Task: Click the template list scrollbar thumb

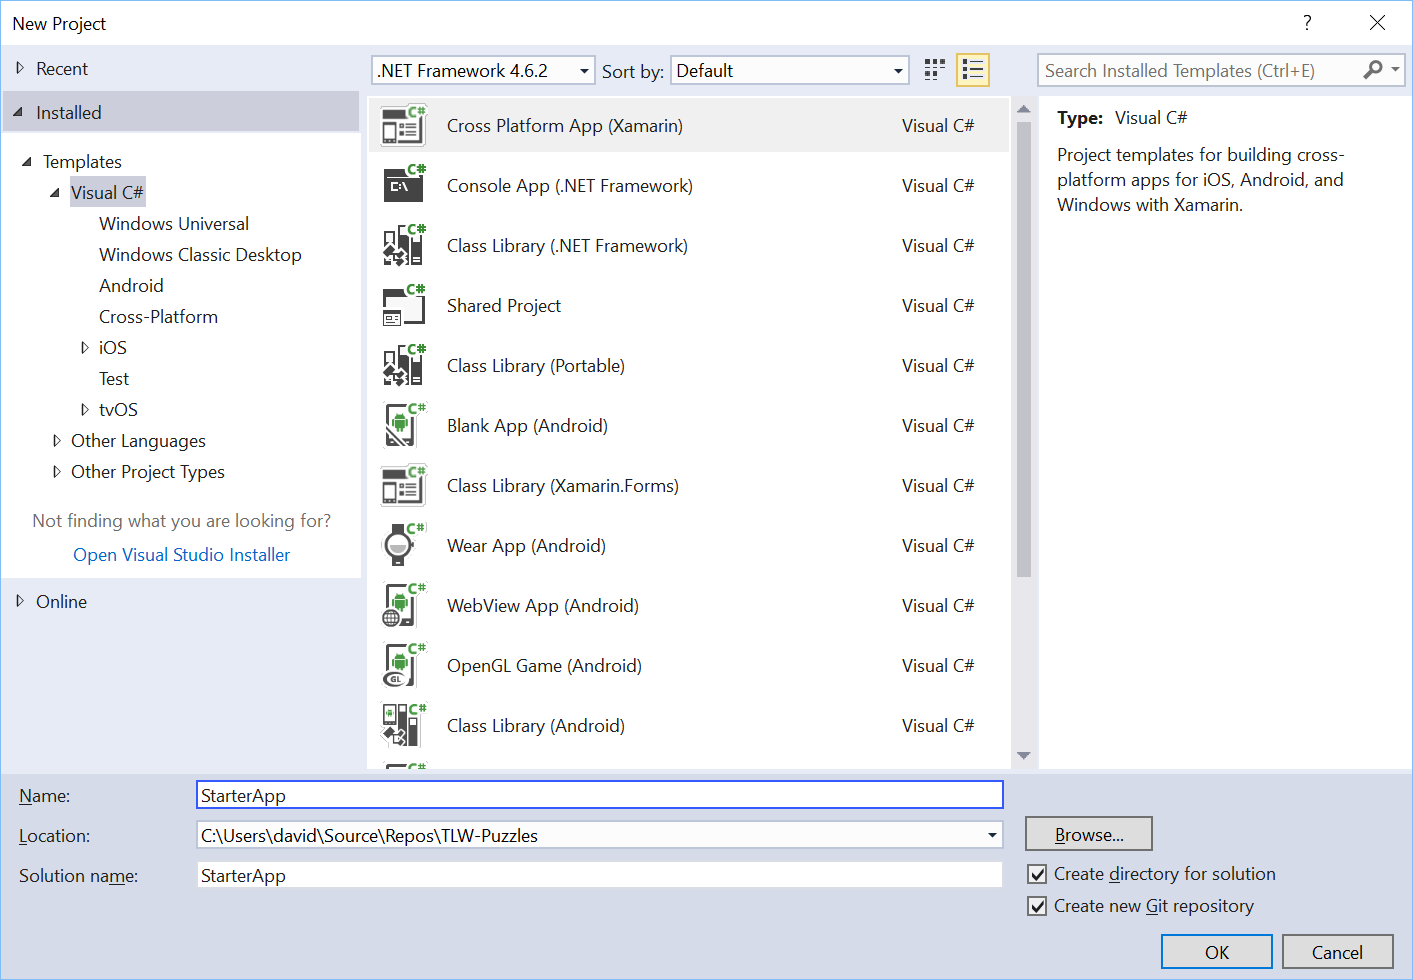Action: pyautogui.click(x=1024, y=350)
